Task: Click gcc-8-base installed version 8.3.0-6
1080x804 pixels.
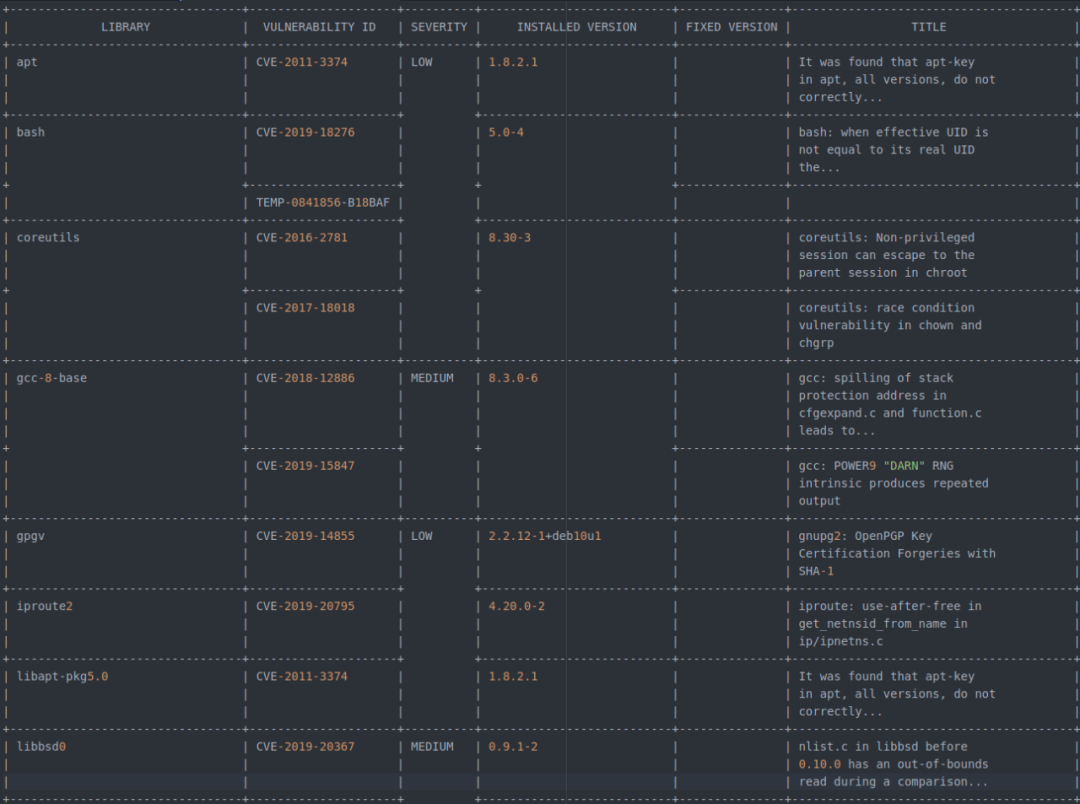Action: pyautogui.click(x=513, y=378)
